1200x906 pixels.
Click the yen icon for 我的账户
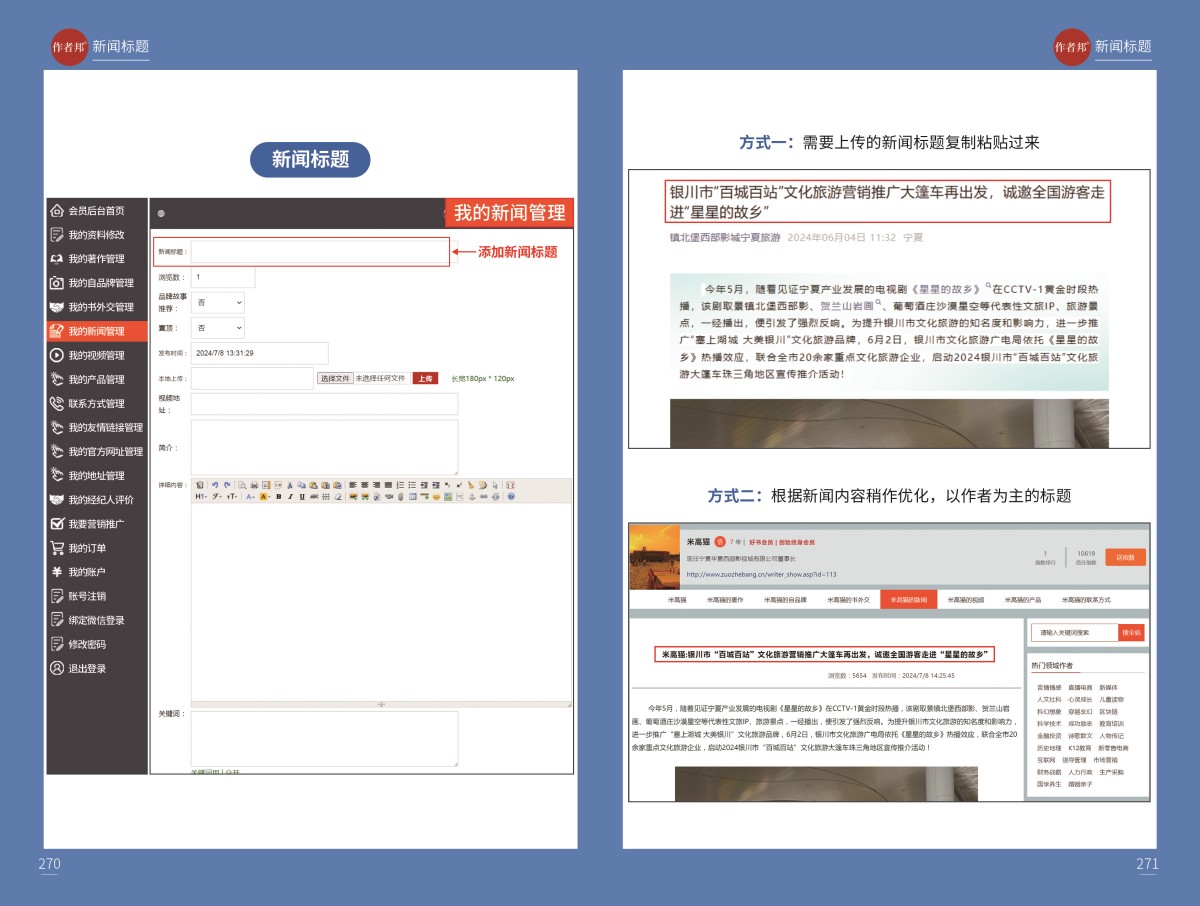click(x=57, y=572)
